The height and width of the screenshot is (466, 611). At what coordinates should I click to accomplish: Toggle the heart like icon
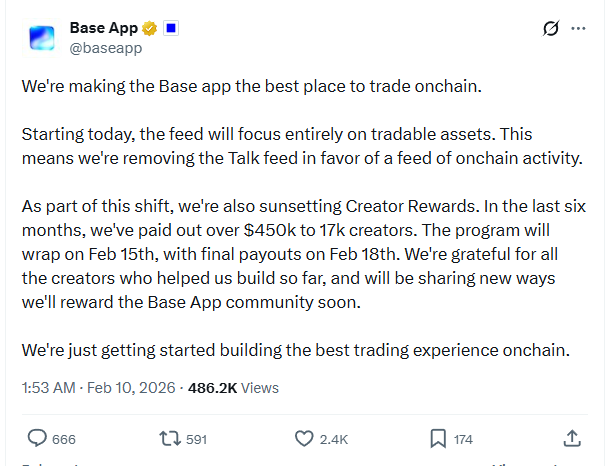[305, 438]
